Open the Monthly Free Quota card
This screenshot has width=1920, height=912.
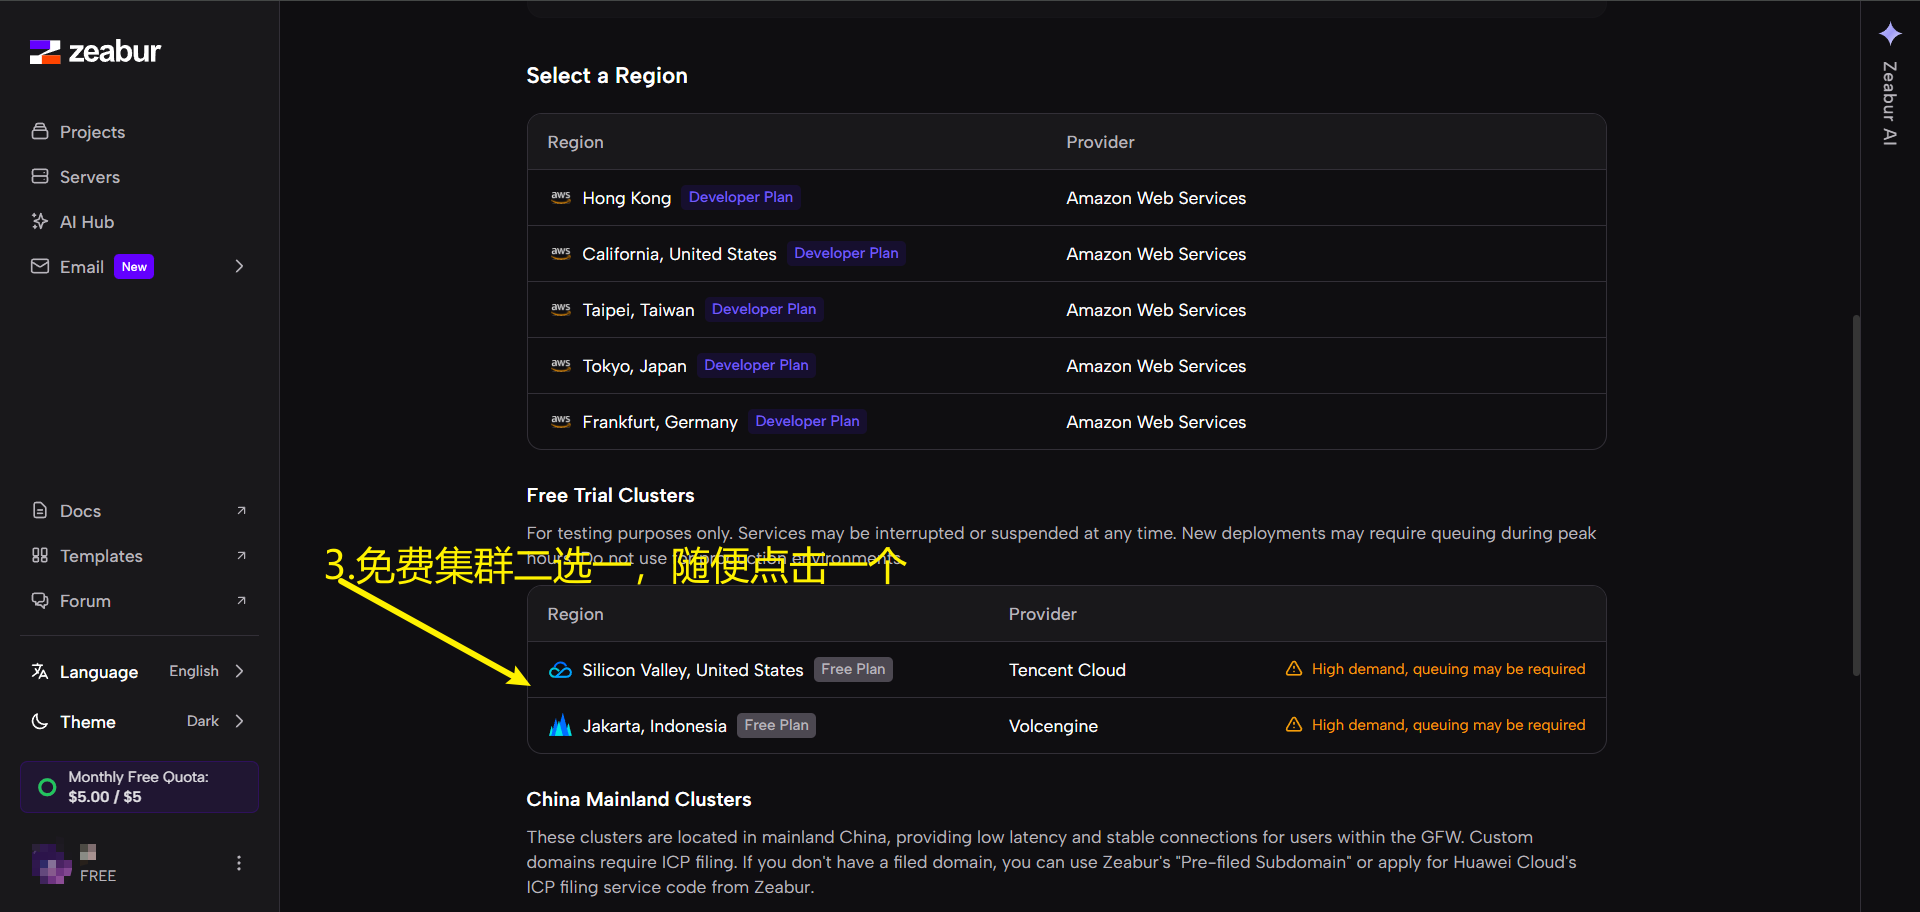(140, 787)
